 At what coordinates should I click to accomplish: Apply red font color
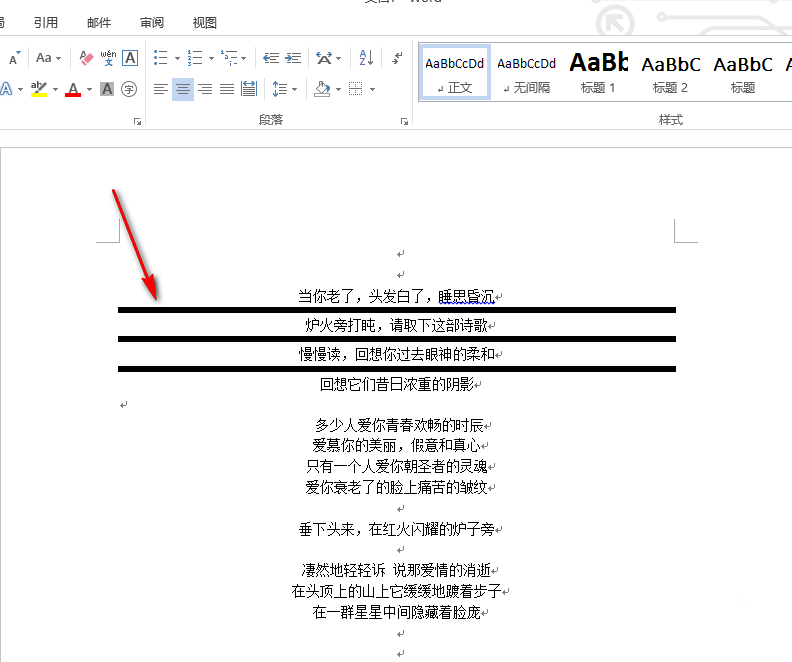coord(73,89)
